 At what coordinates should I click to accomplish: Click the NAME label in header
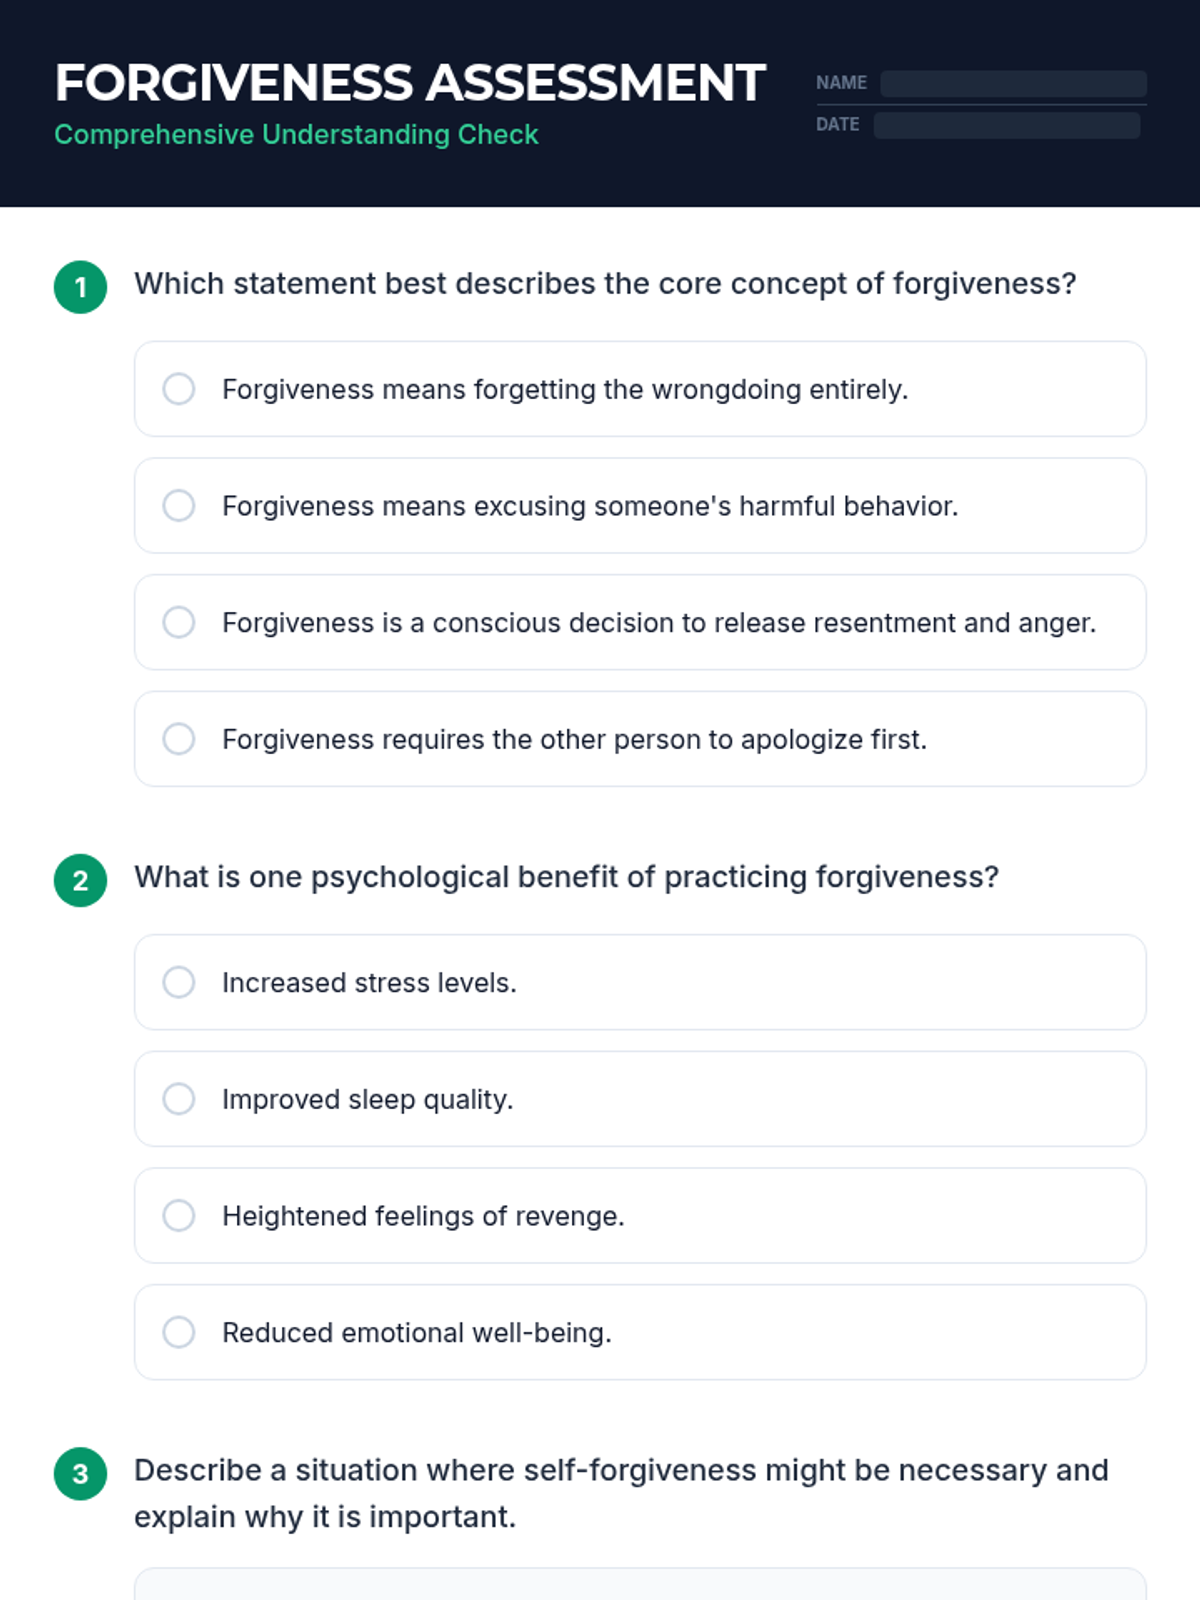[x=841, y=83]
